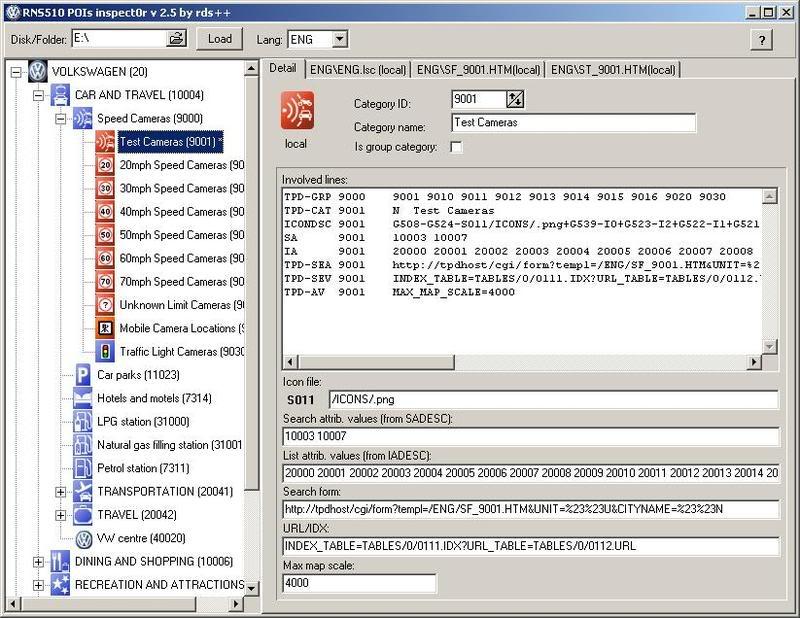Click the URL/IDX field
The width and height of the screenshot is (800, 618).
[x=531, y=546]
